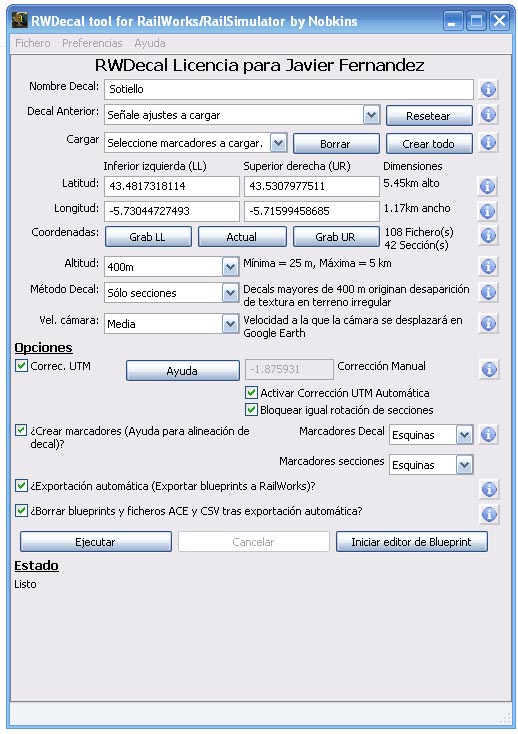This screenshot has height=734, width=518.
Task: Show info for the Latitud row
Action: pos(487,186)
